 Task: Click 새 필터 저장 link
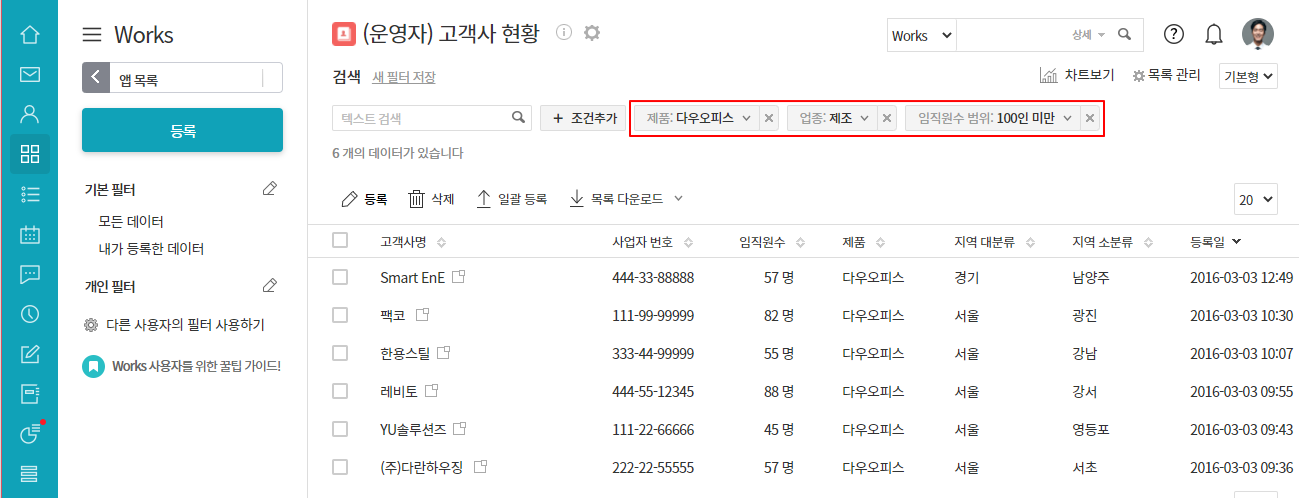pyautogui.click(x=403, y=77)
